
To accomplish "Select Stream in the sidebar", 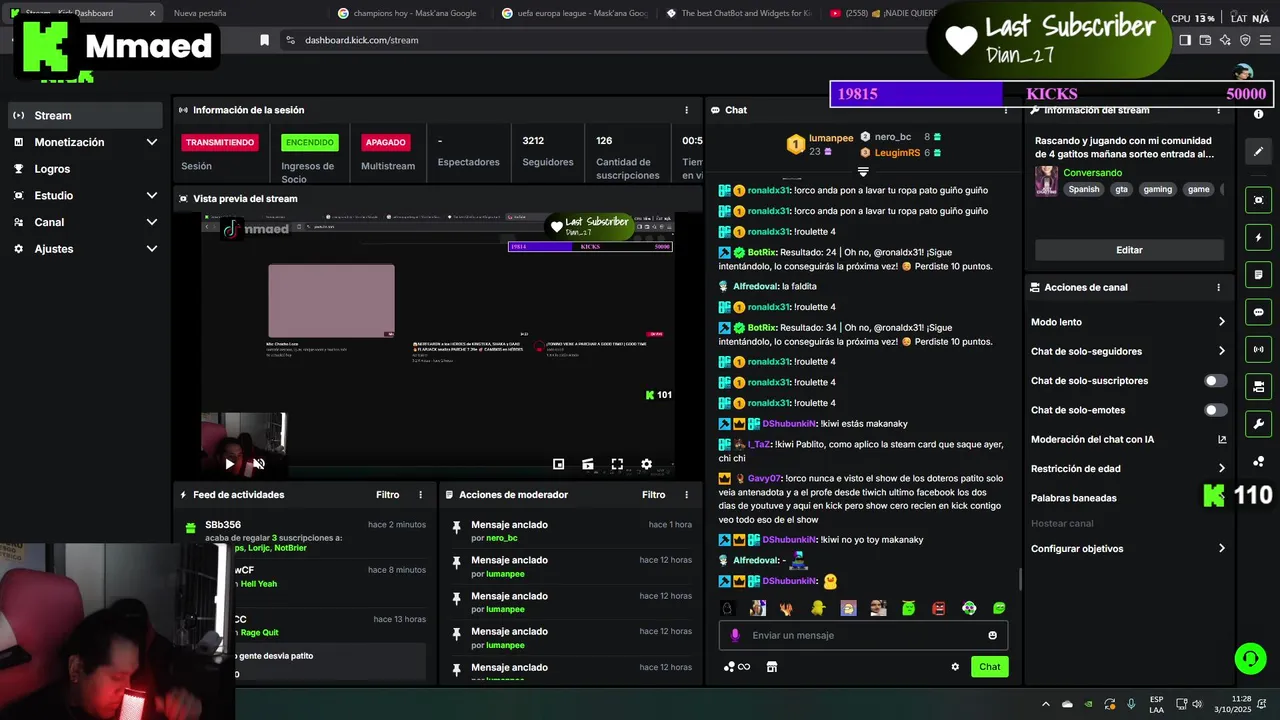I will (x=83, y=115).
